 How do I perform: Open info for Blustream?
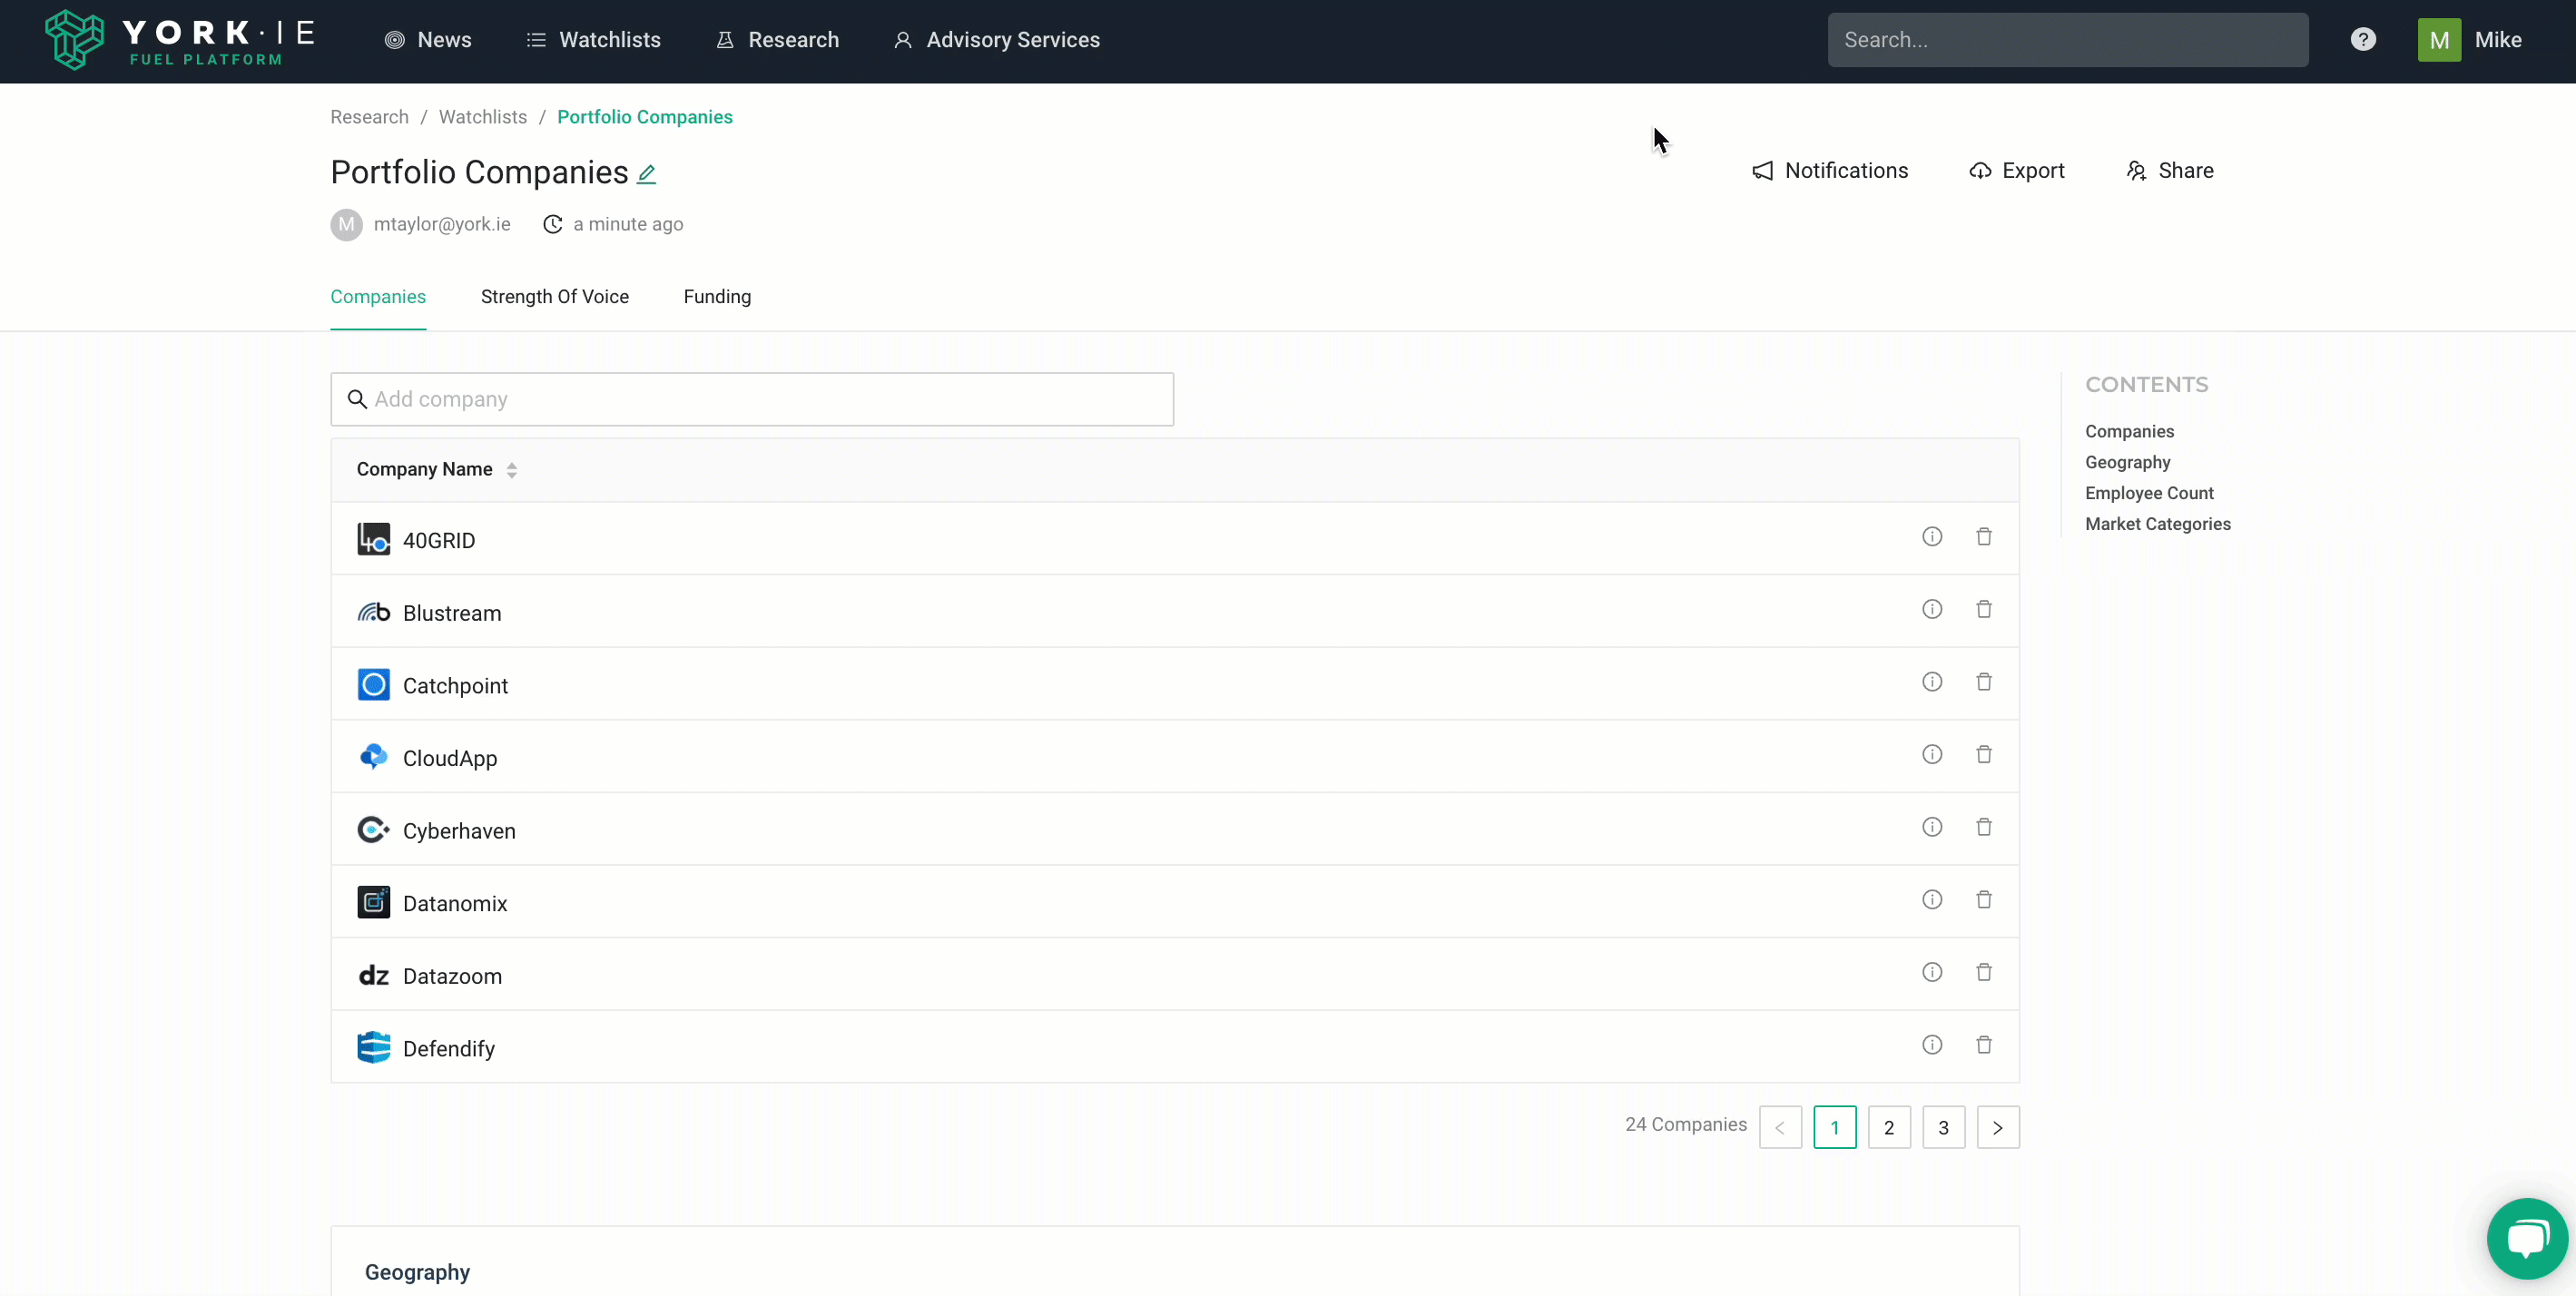pos(1932,610)
